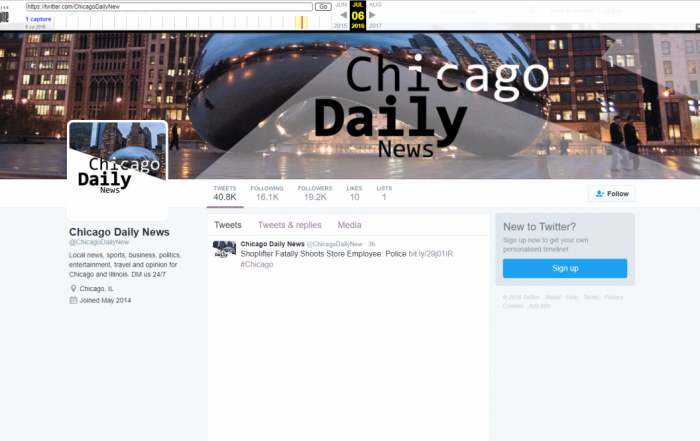Select the AUG month in Wayback bar

[375, 4]
